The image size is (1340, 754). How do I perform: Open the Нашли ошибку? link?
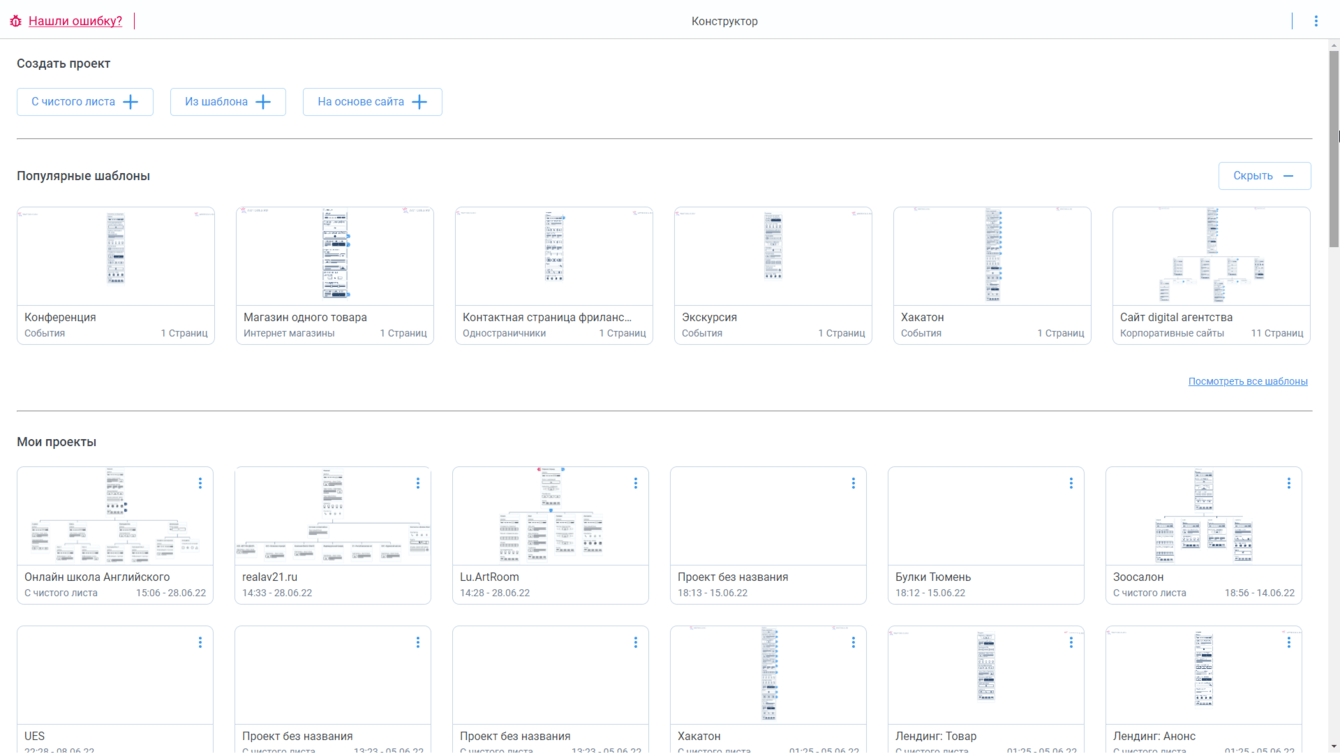coord(75,21)
